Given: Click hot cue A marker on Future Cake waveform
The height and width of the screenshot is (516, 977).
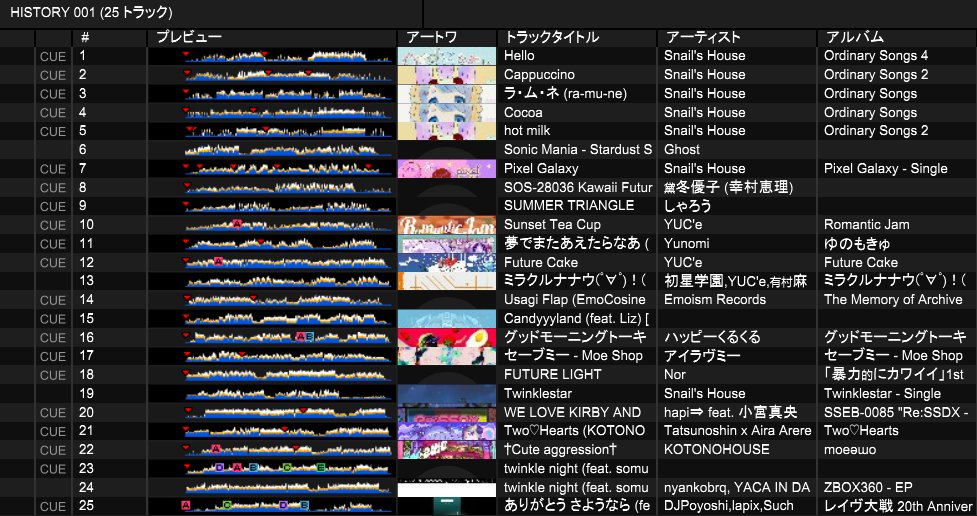Looking at the screenshot, I should pyautogui.click(x=217, y=261).
